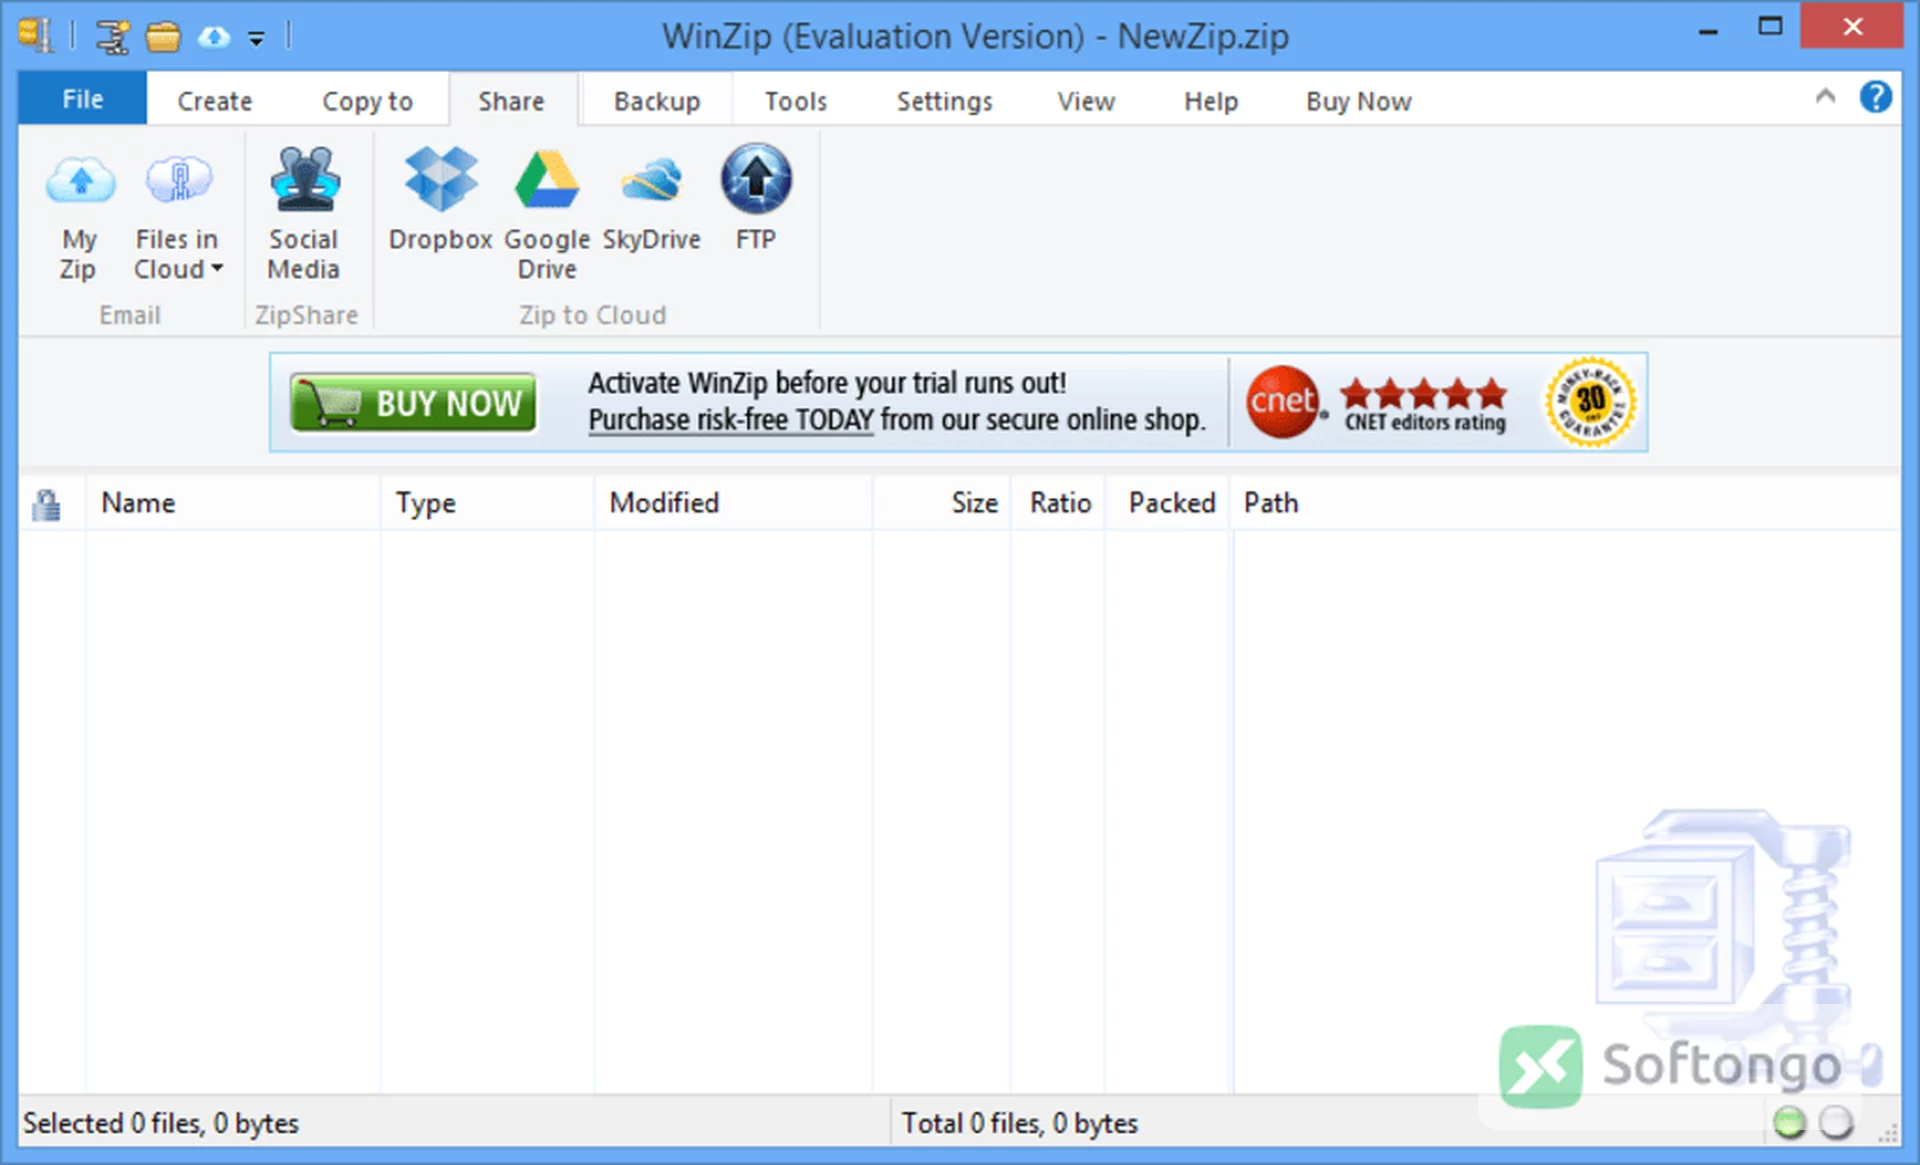Screen dimensions: 1920x1165
Task: Upload zip to Dropbox
Action: pos(440,198)
